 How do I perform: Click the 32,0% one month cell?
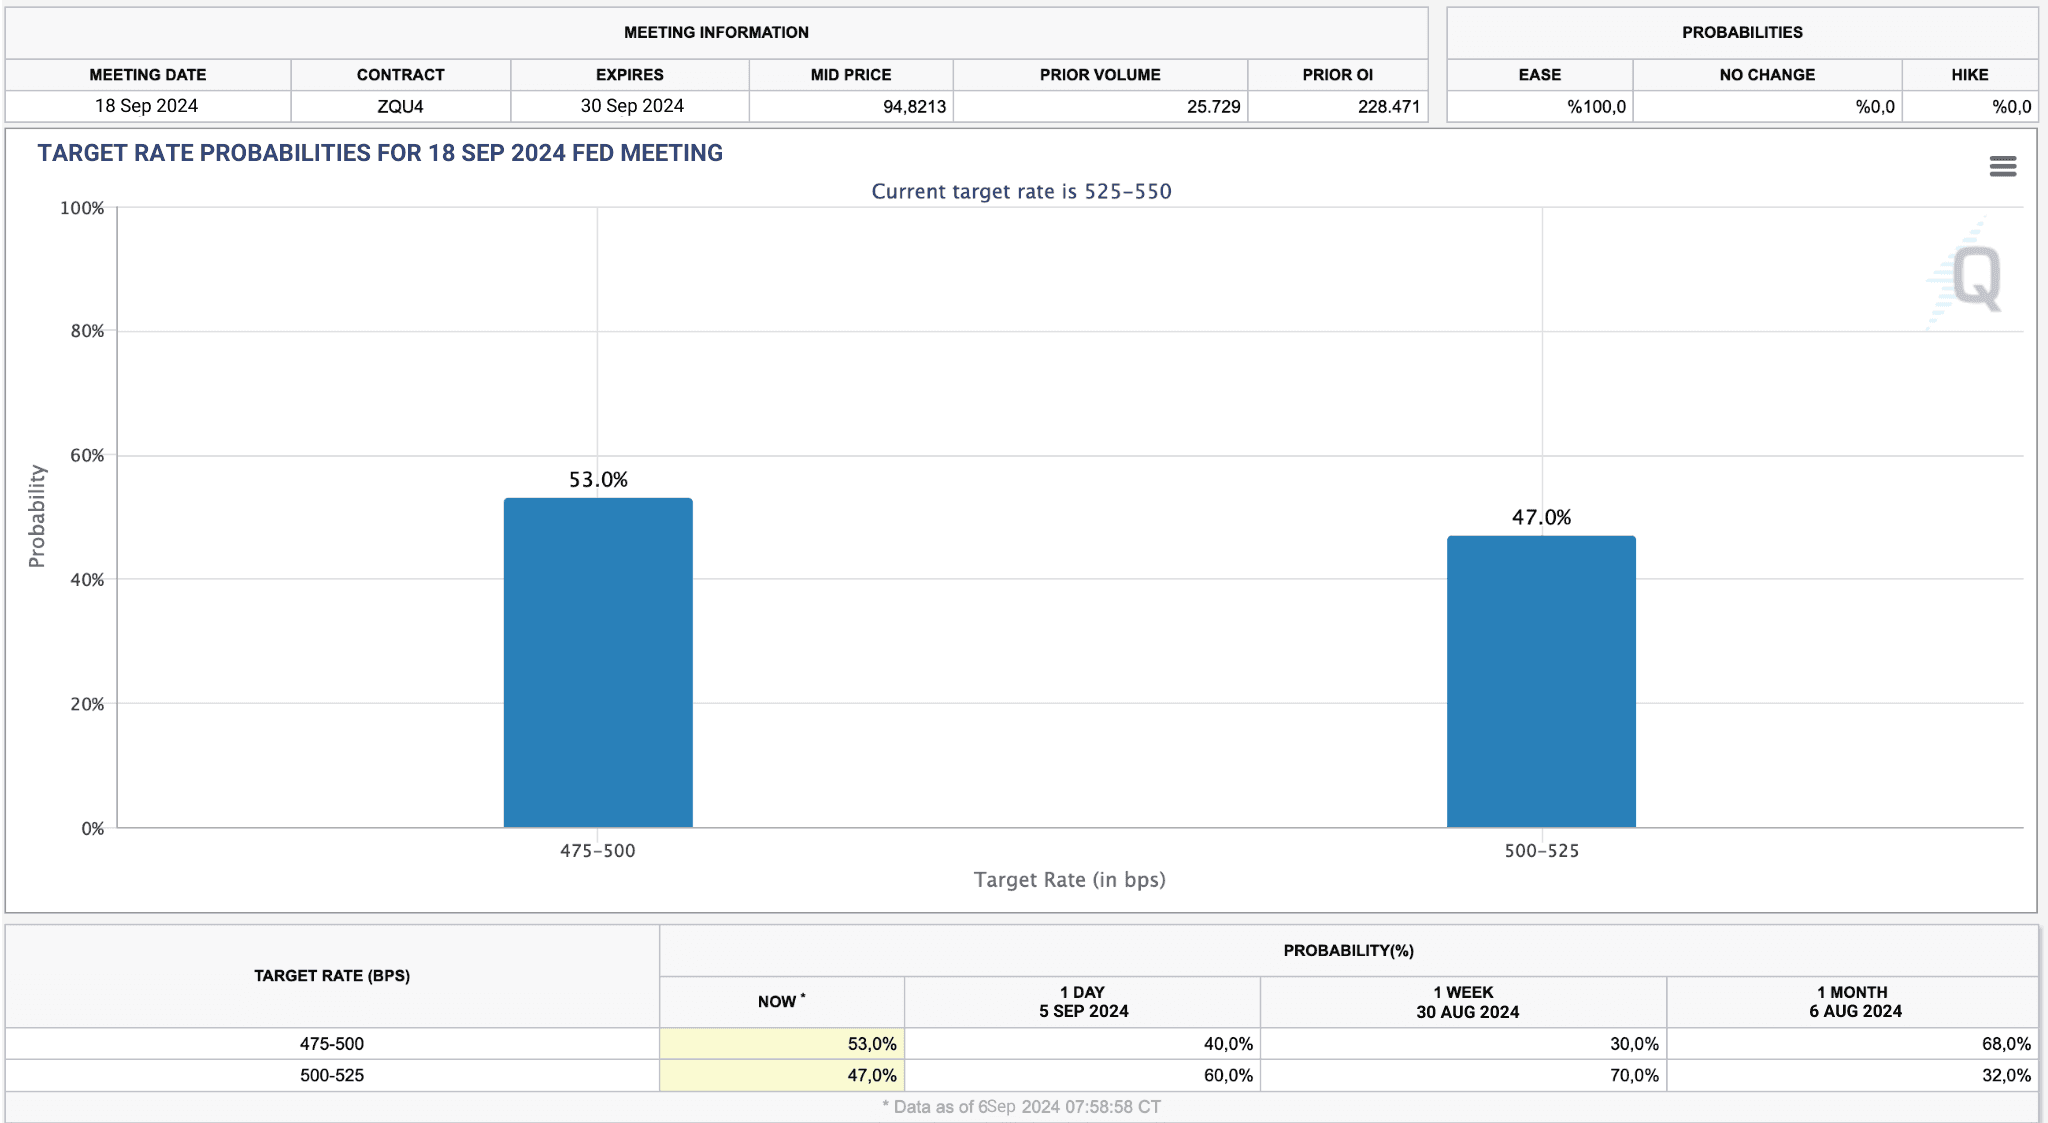pyautogui.click(x=1853, y=1076)
